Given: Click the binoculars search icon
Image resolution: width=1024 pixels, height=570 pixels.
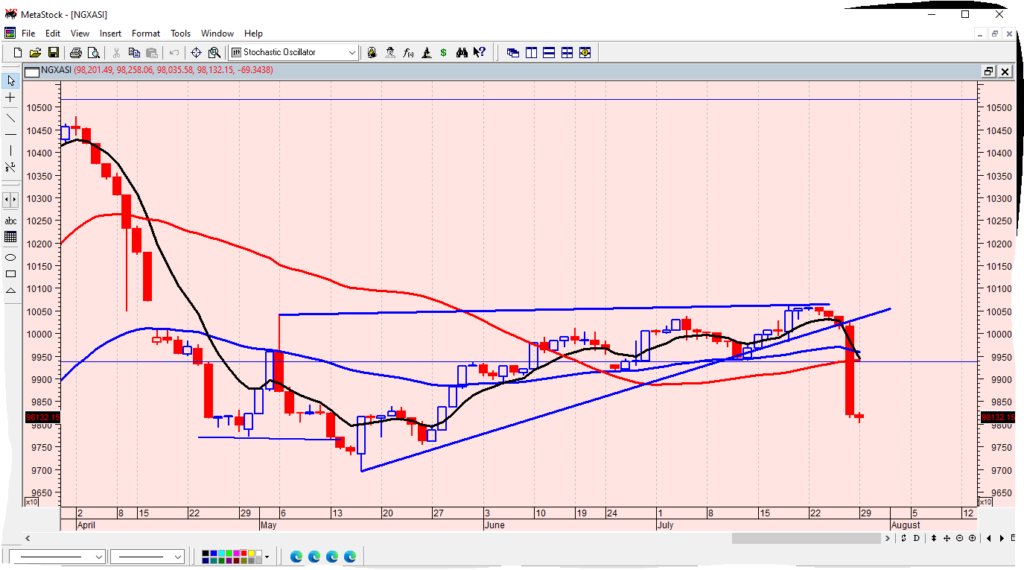Looking at the screenshot, I should click(x=462, y=52).
